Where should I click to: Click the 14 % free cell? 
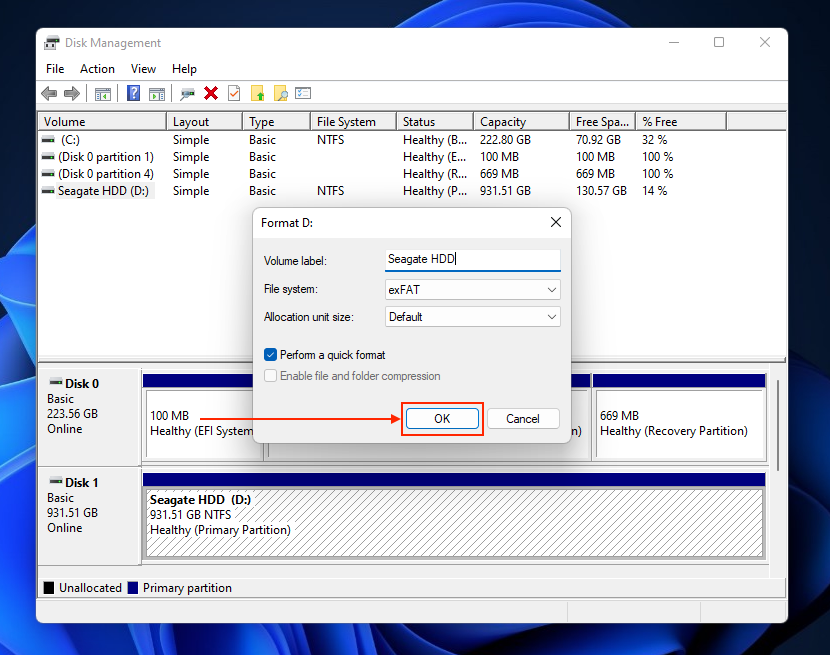tap(654, 191)
